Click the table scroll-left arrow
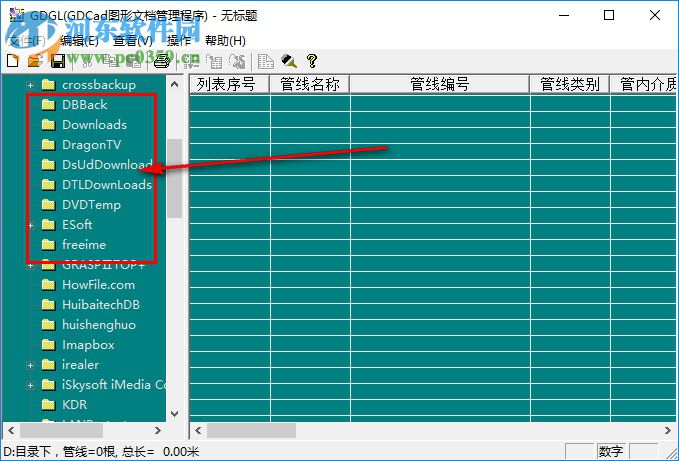679x461 pixels. (198, 431)
